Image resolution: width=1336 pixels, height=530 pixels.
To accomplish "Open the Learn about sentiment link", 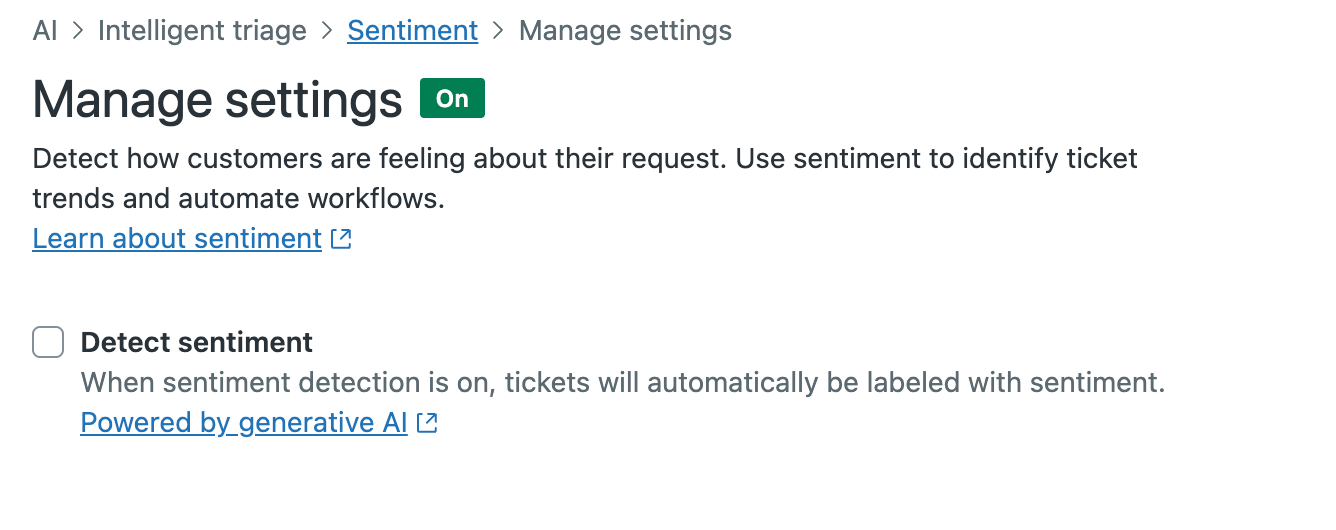I will pos(177,239).
